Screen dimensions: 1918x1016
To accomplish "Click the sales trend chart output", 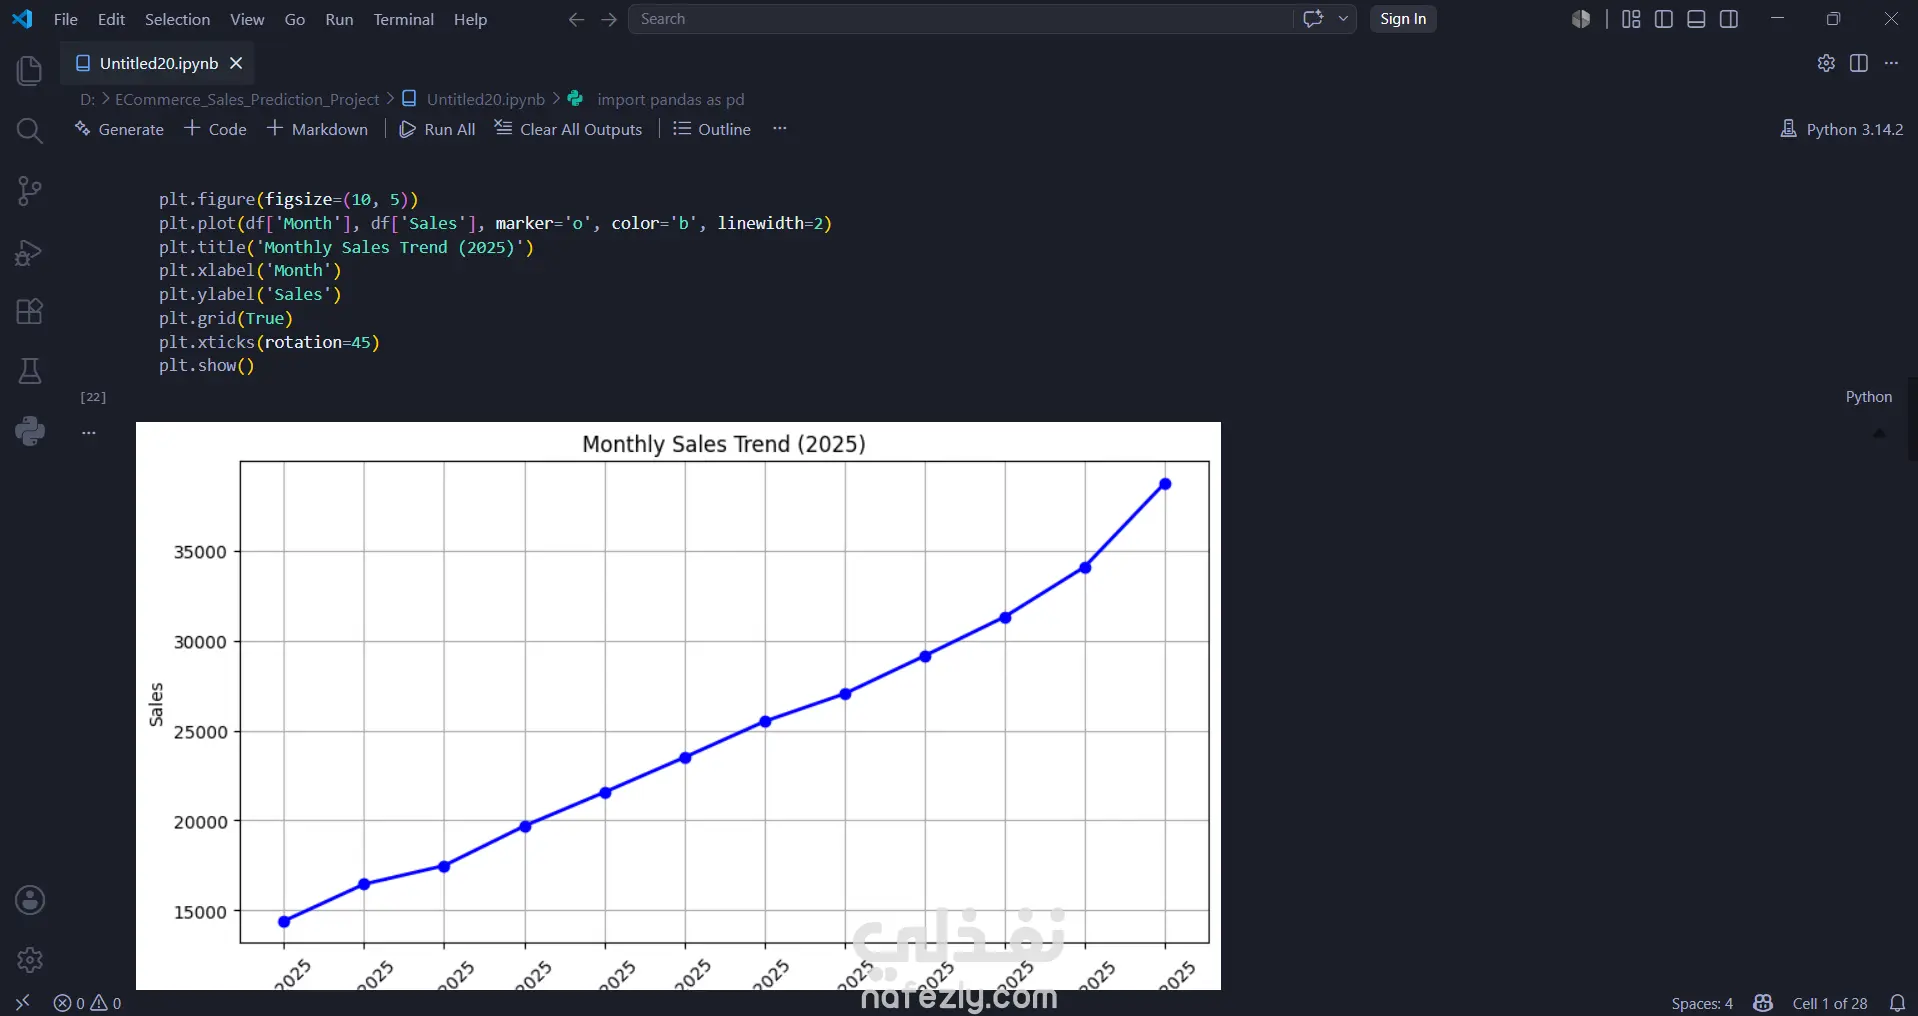I will pyautogui.click(x=678, y=706).
